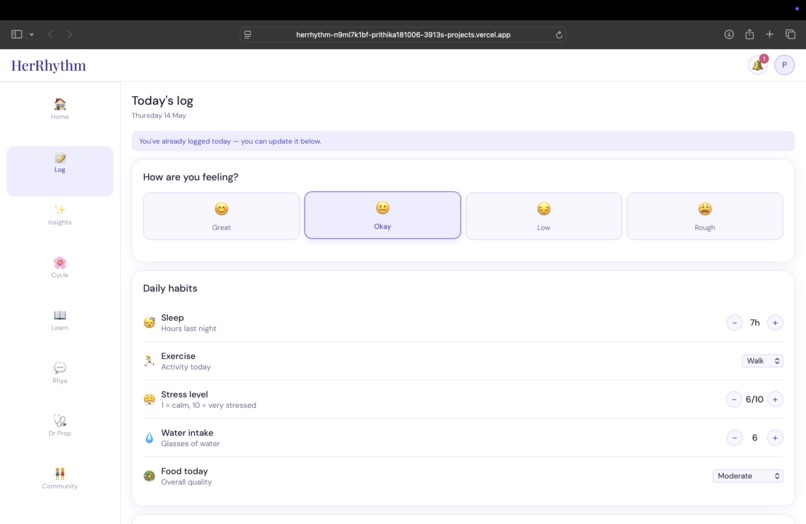This screenshot has height=524, width=806.
Task: Click the already-logged notice banner
Action: (x=463, y=141)
